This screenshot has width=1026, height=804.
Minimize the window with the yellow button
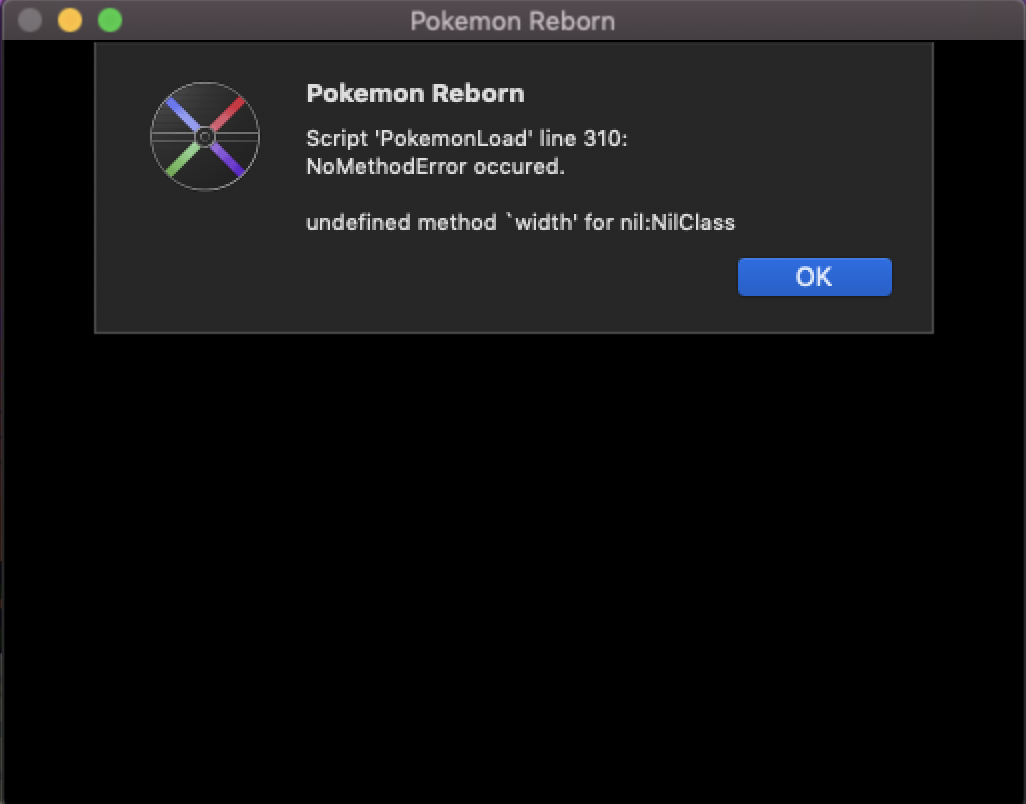(x=70, y=20)
